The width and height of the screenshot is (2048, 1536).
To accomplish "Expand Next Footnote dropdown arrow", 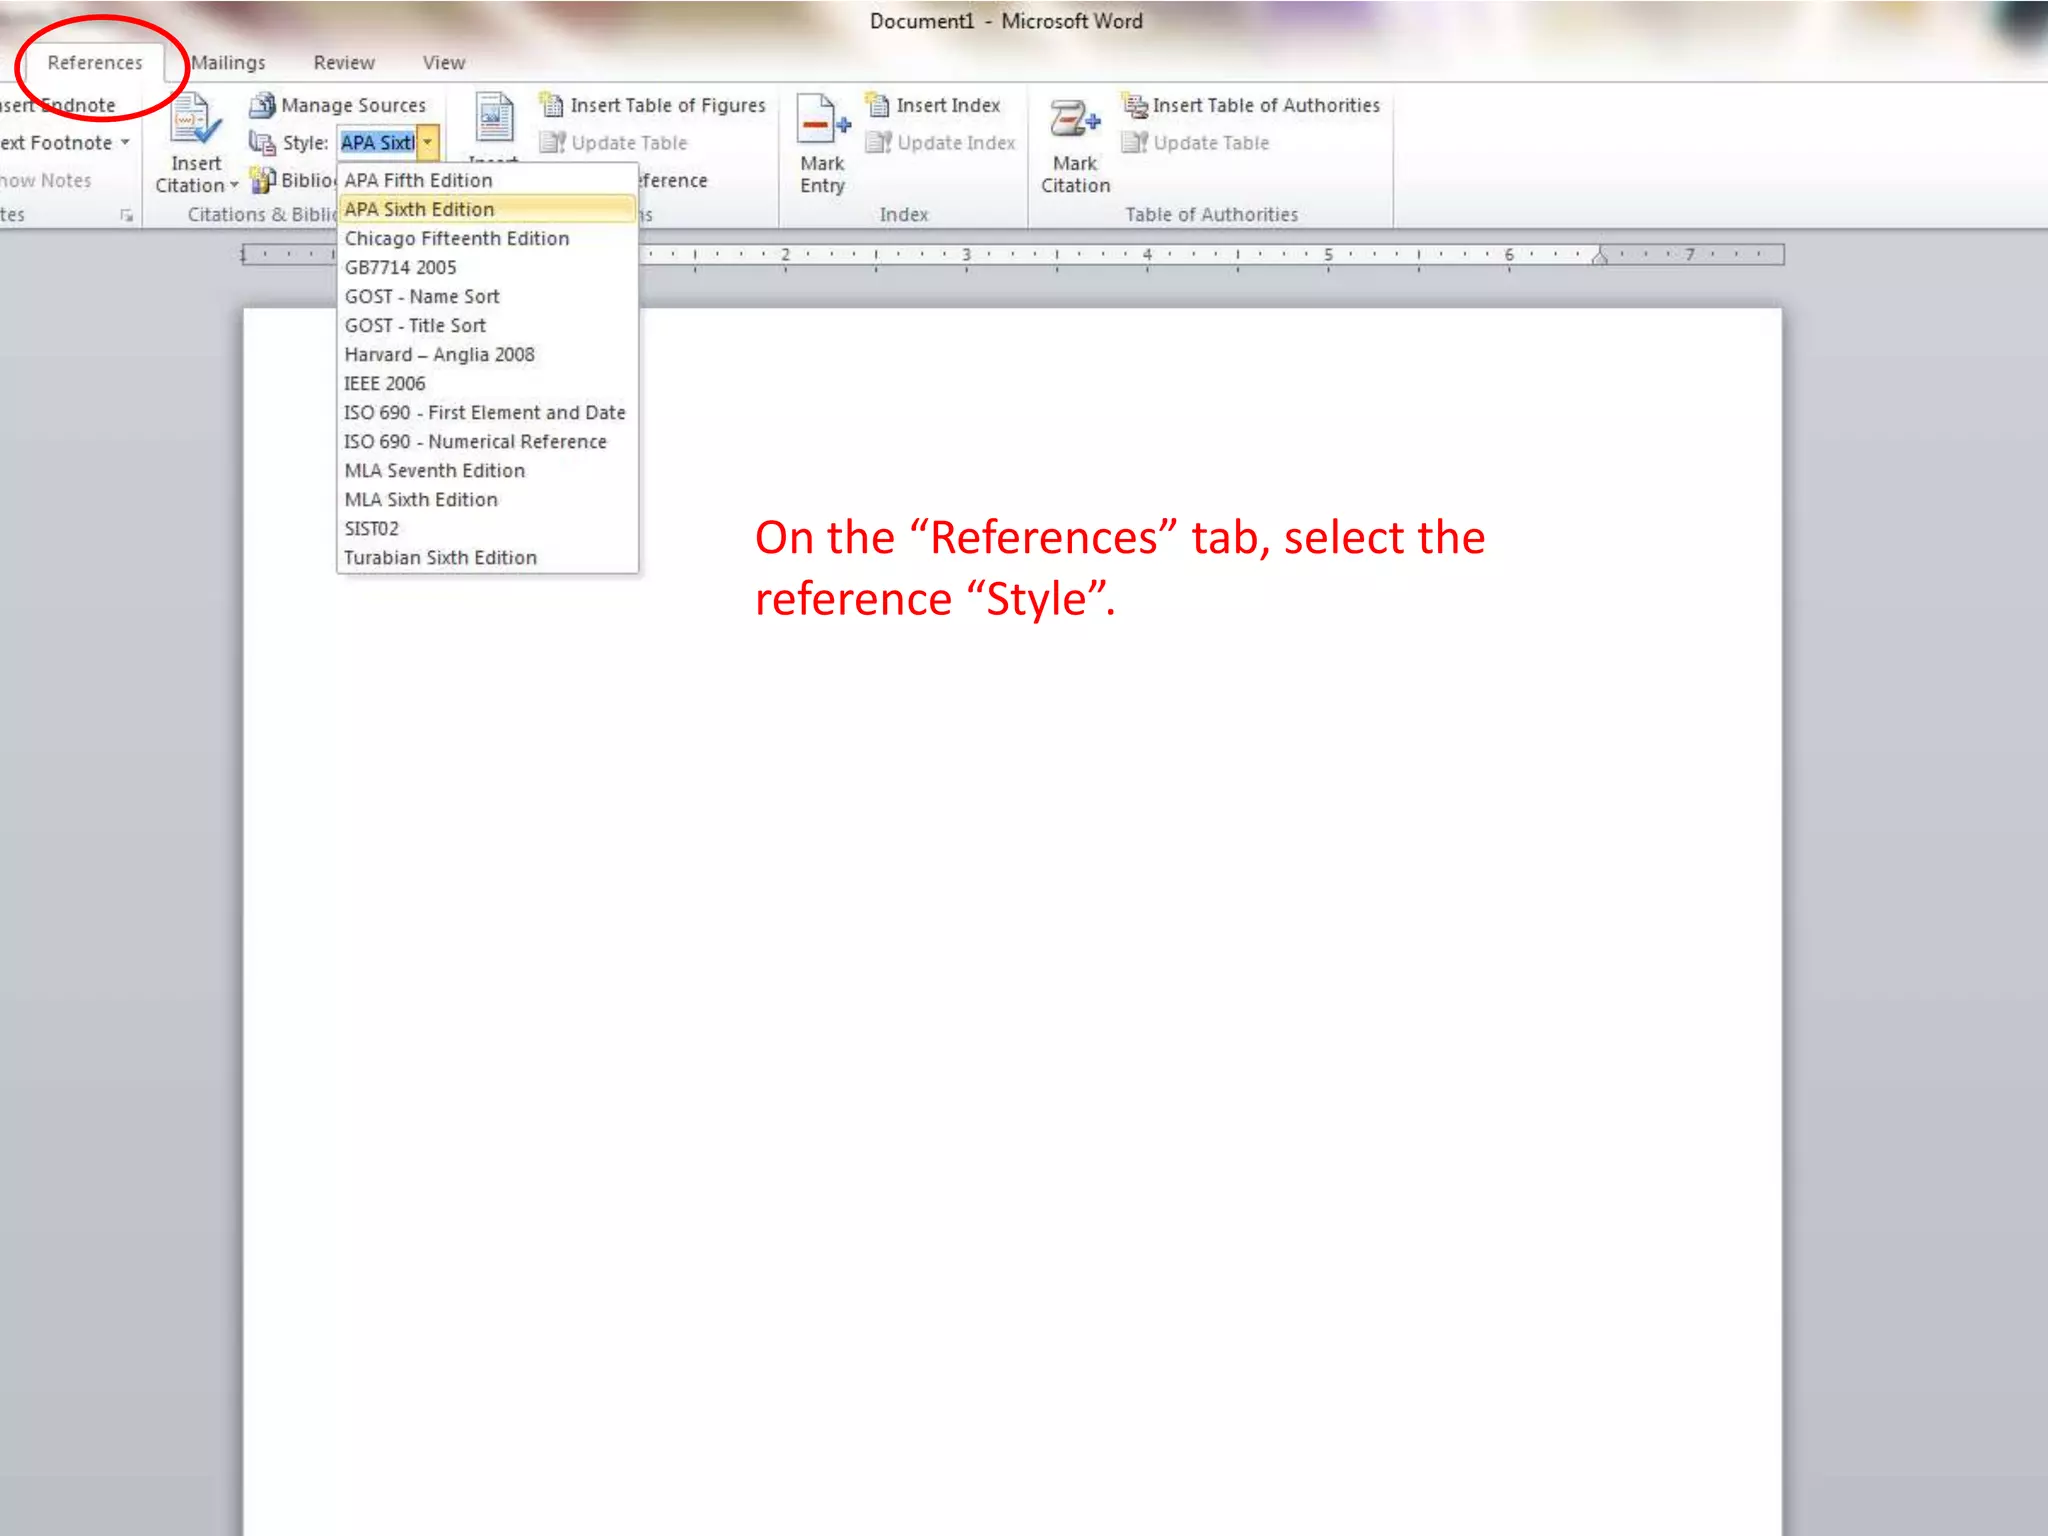I will 125,143.
